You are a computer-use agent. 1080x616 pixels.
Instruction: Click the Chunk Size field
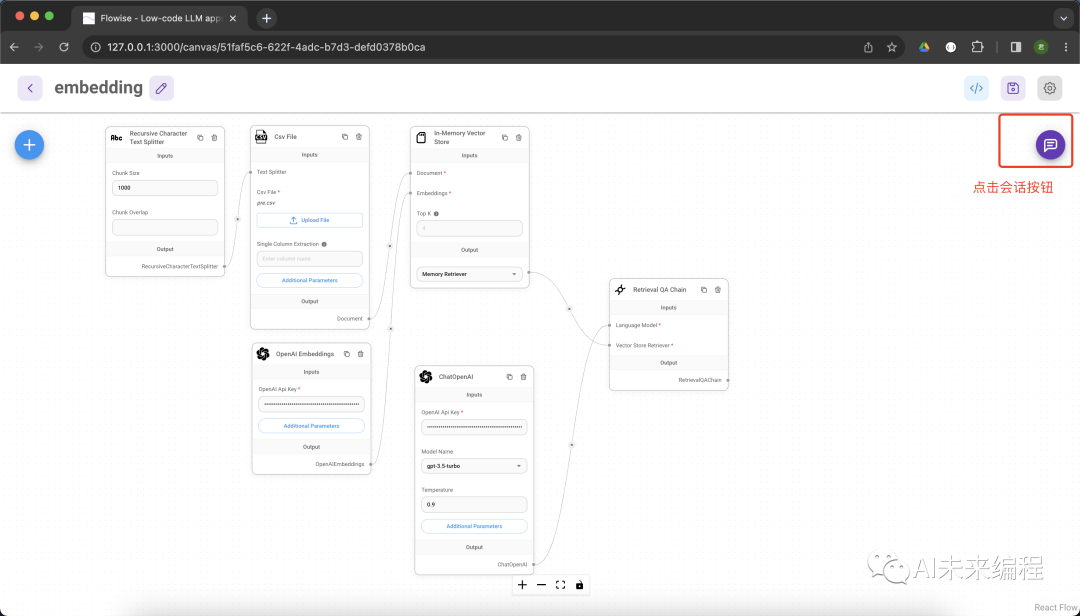coord(165,188)
